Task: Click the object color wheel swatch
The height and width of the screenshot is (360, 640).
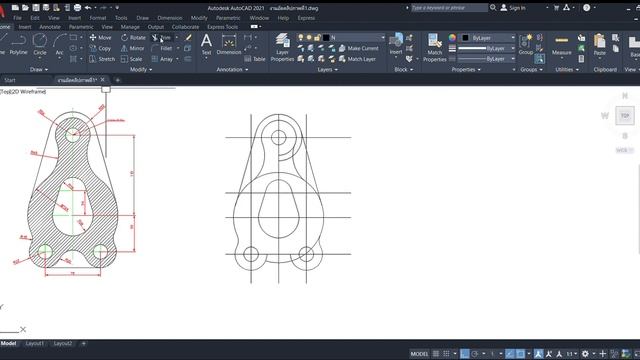Action: pos(452,38)
